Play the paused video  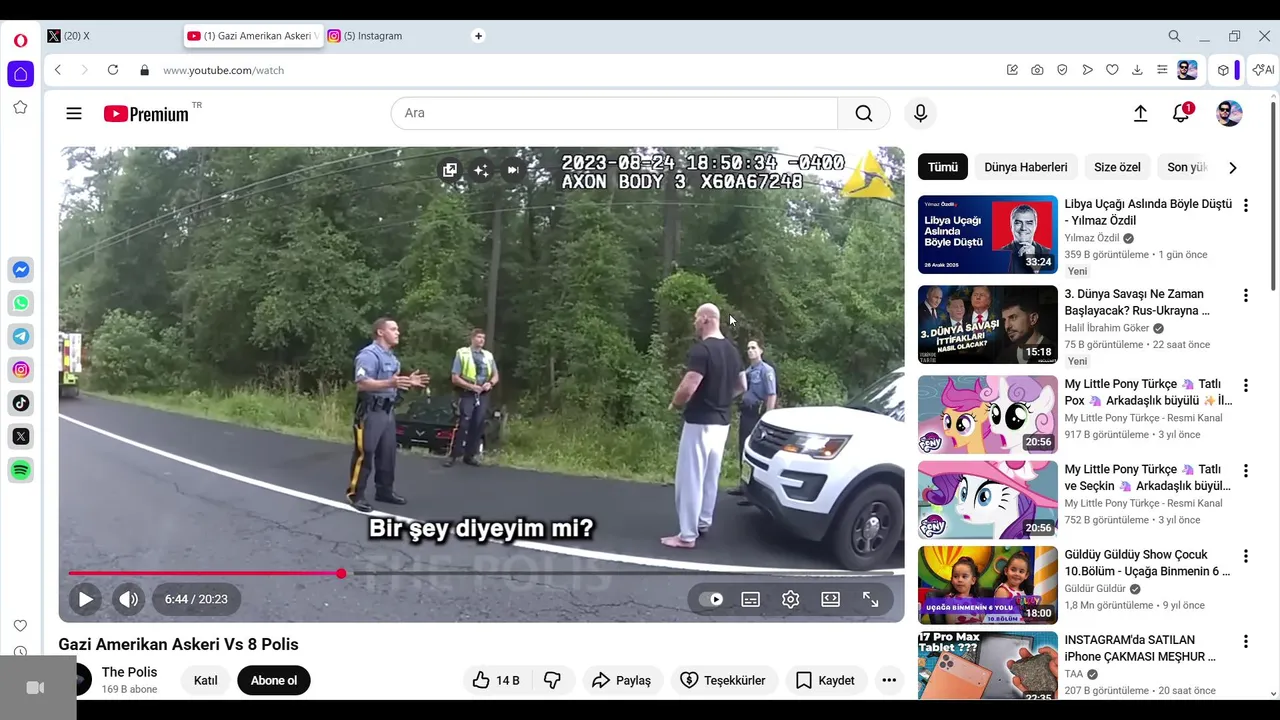click(x=86, y=599)
